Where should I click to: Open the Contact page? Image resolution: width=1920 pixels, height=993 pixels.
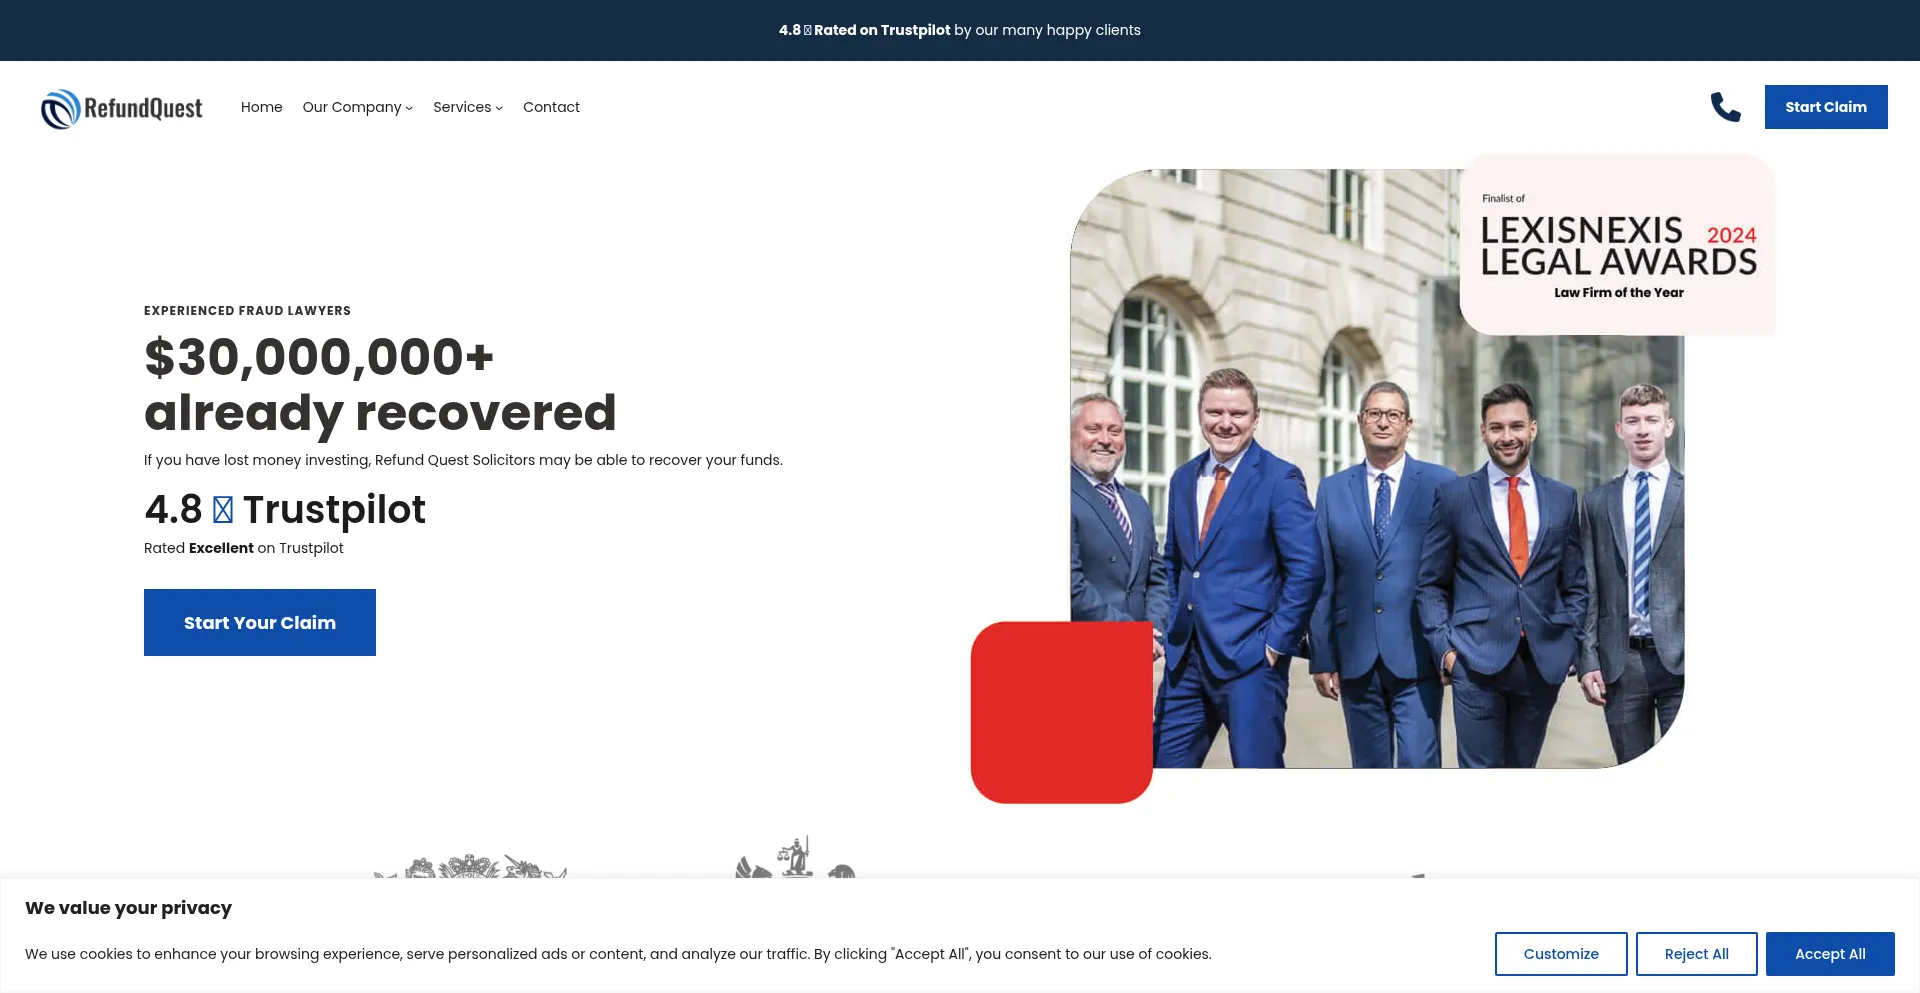point(551,107)
